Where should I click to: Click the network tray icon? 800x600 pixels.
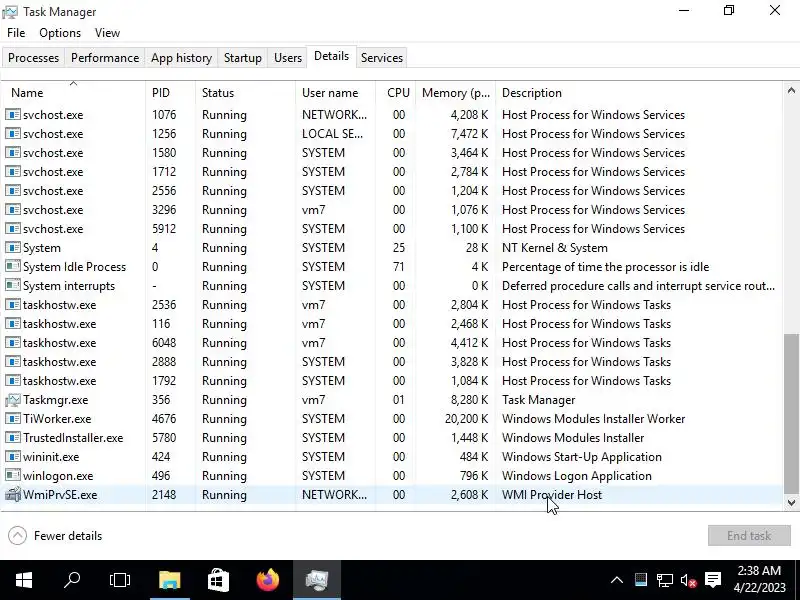(x=664, y=580)
